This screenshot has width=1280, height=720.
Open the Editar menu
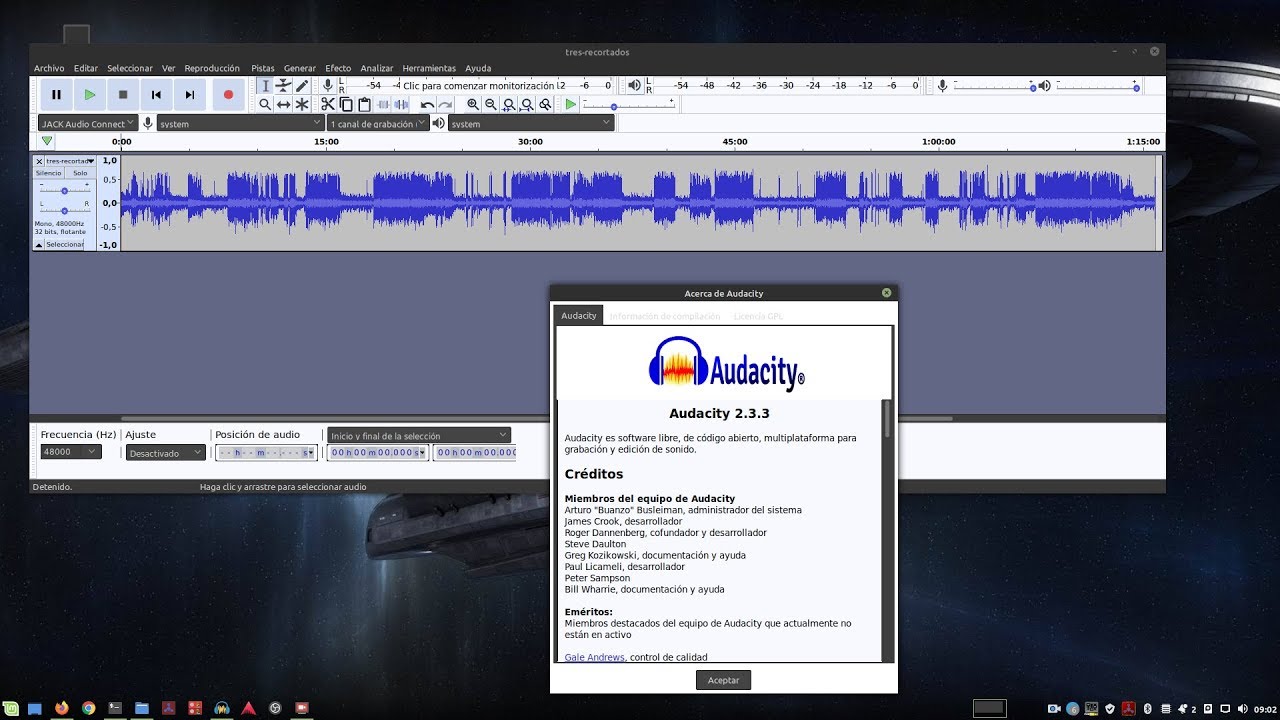pyautogui.click(x=86, y=68)
